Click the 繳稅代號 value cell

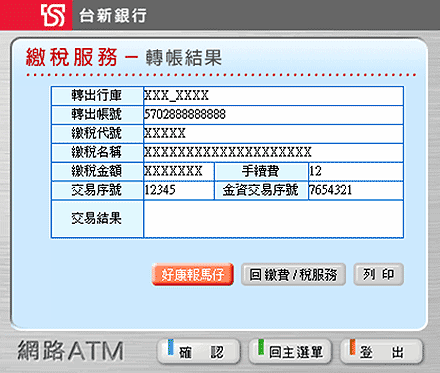[x=273, y=134]
